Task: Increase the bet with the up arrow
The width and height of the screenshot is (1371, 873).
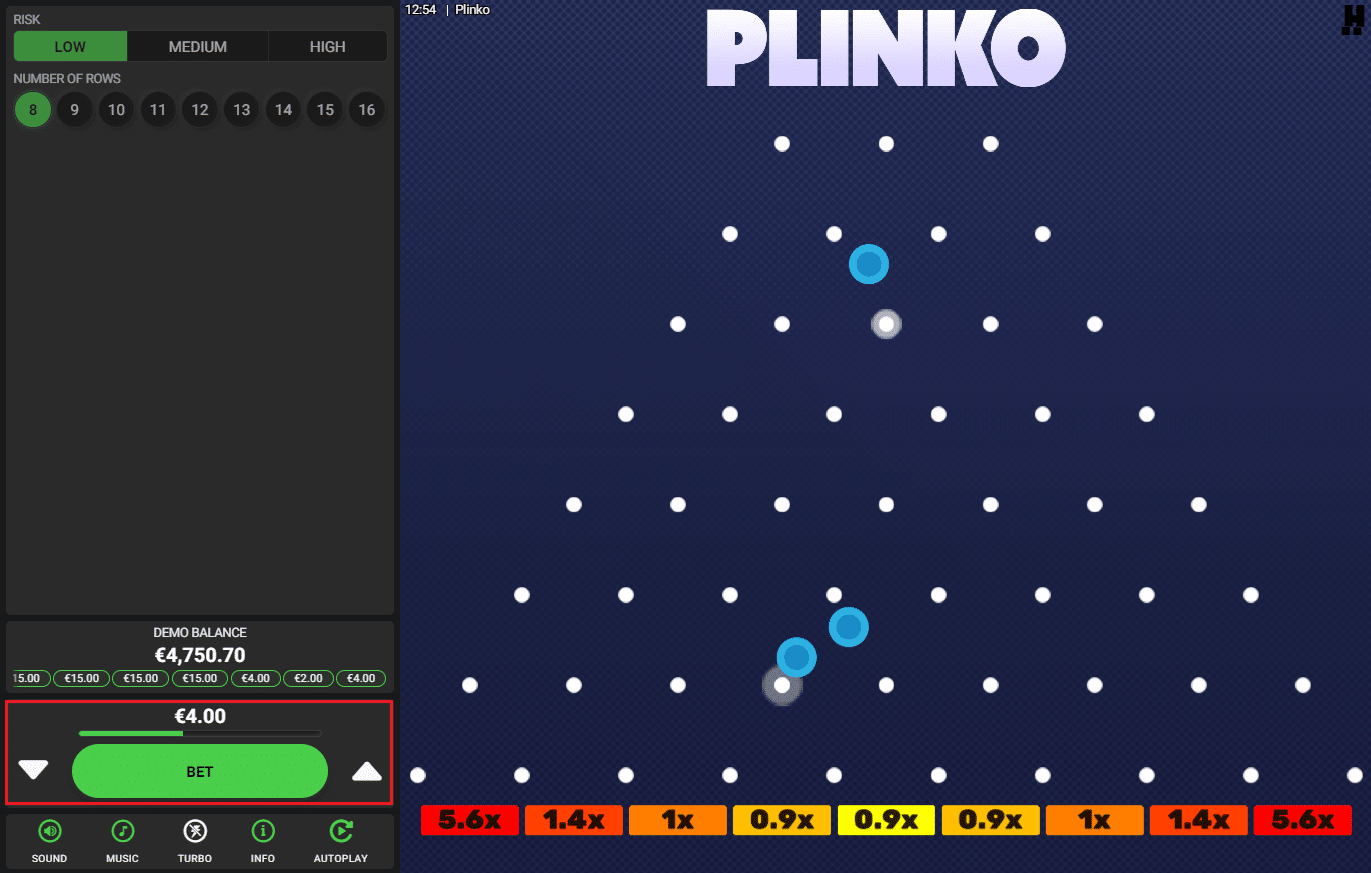Action: 367,770
